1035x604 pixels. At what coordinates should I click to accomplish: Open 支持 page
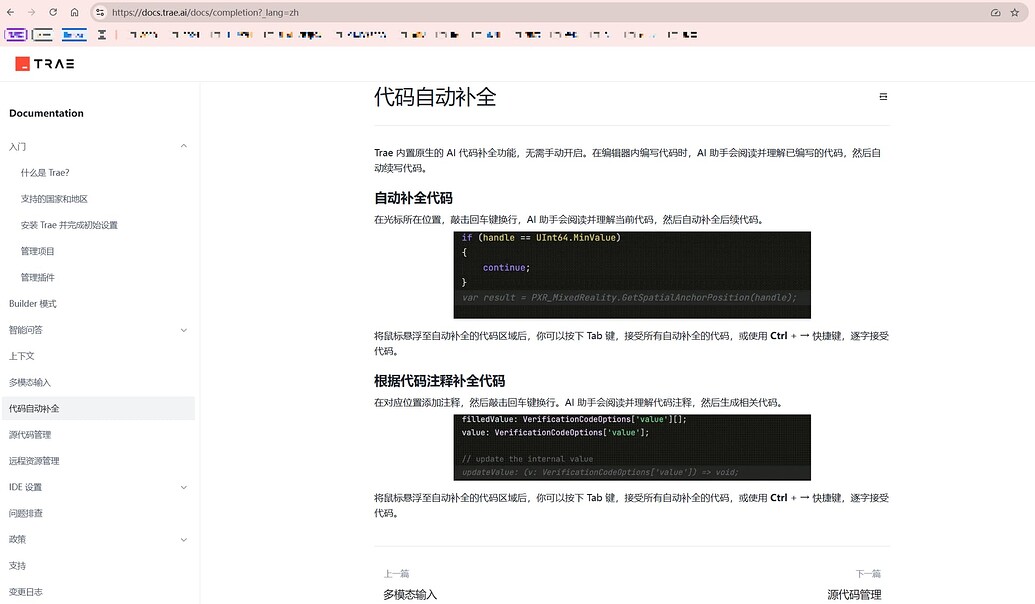click(x=17, y=566)
